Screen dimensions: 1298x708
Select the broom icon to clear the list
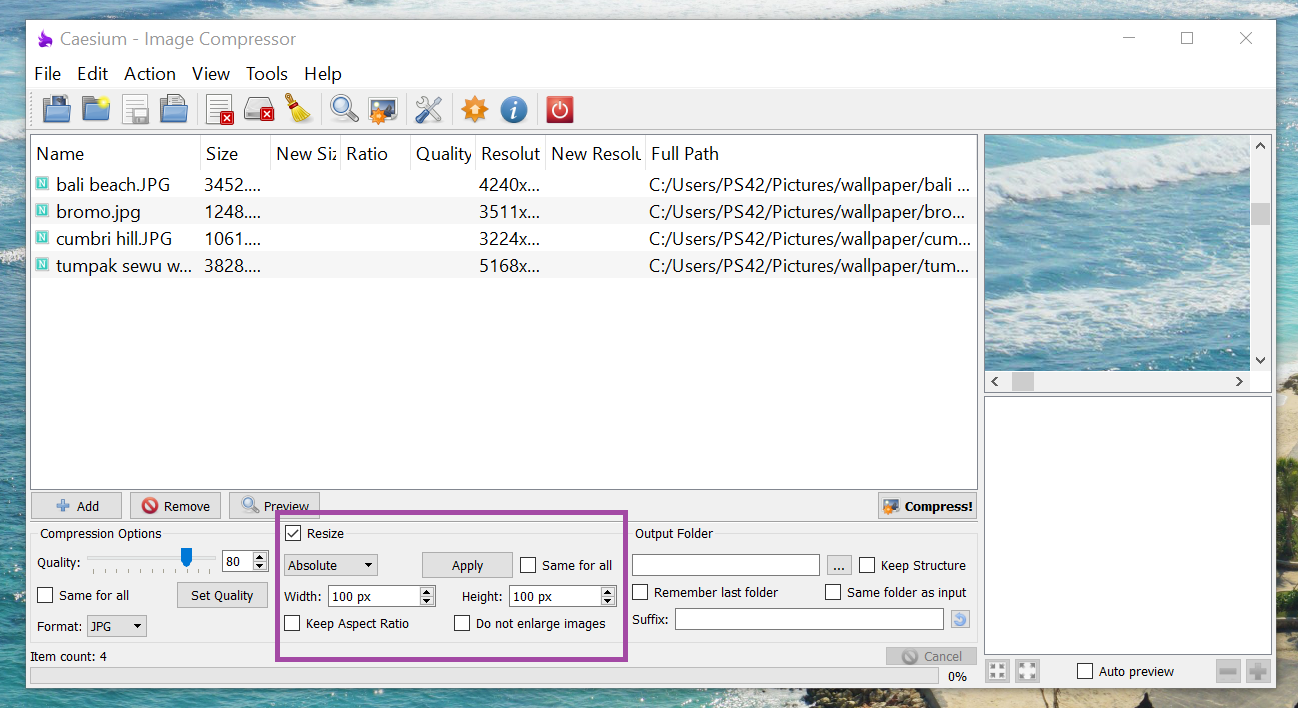tap(298, 109)
